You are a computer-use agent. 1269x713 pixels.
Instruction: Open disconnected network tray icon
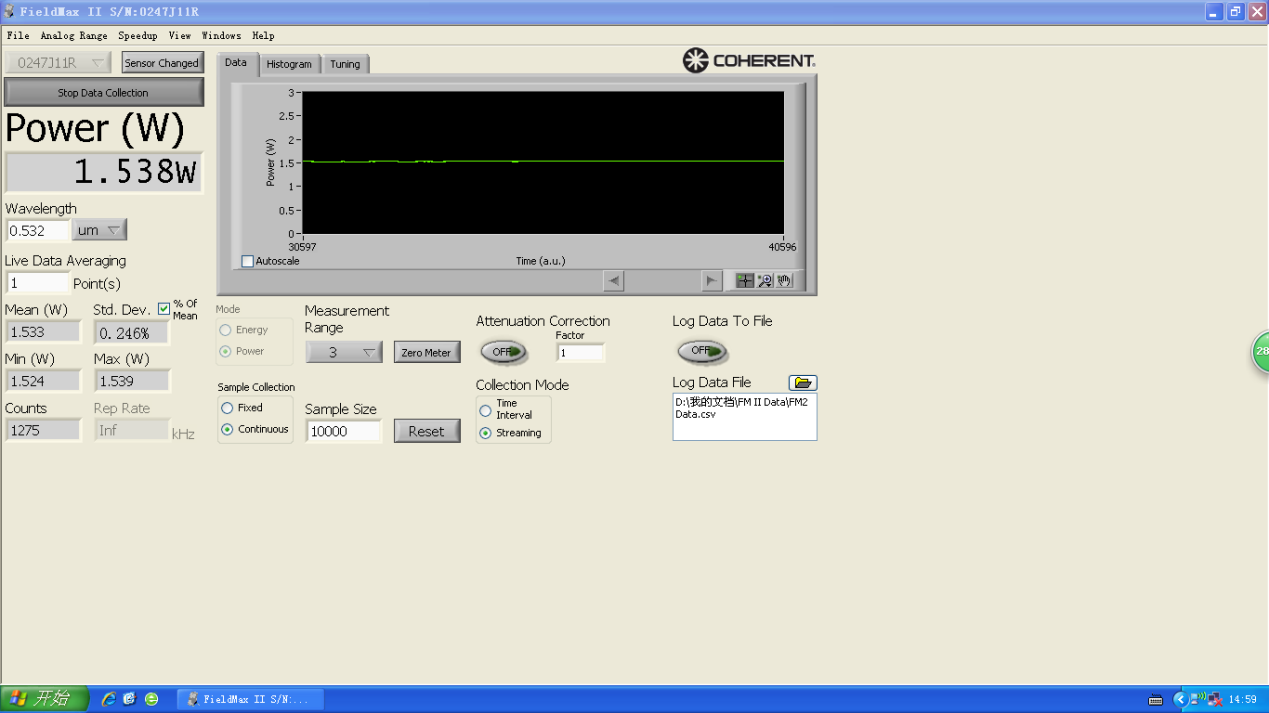click(1215, 700)
